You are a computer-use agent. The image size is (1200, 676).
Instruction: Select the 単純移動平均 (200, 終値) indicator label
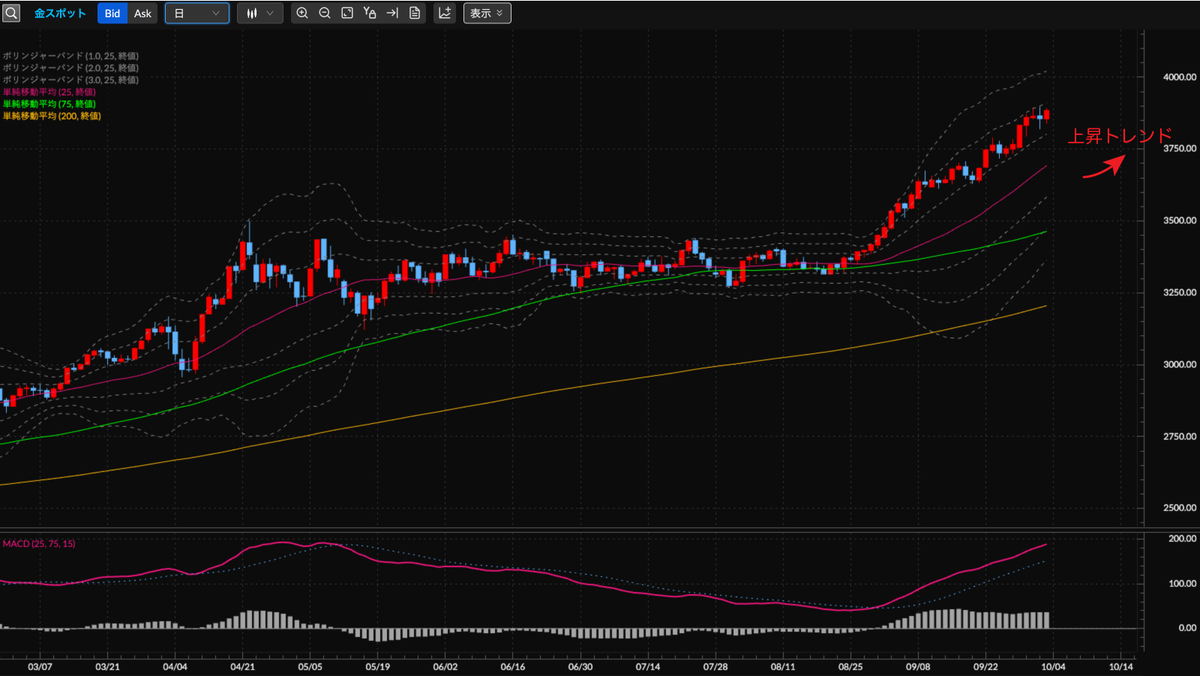51,116
